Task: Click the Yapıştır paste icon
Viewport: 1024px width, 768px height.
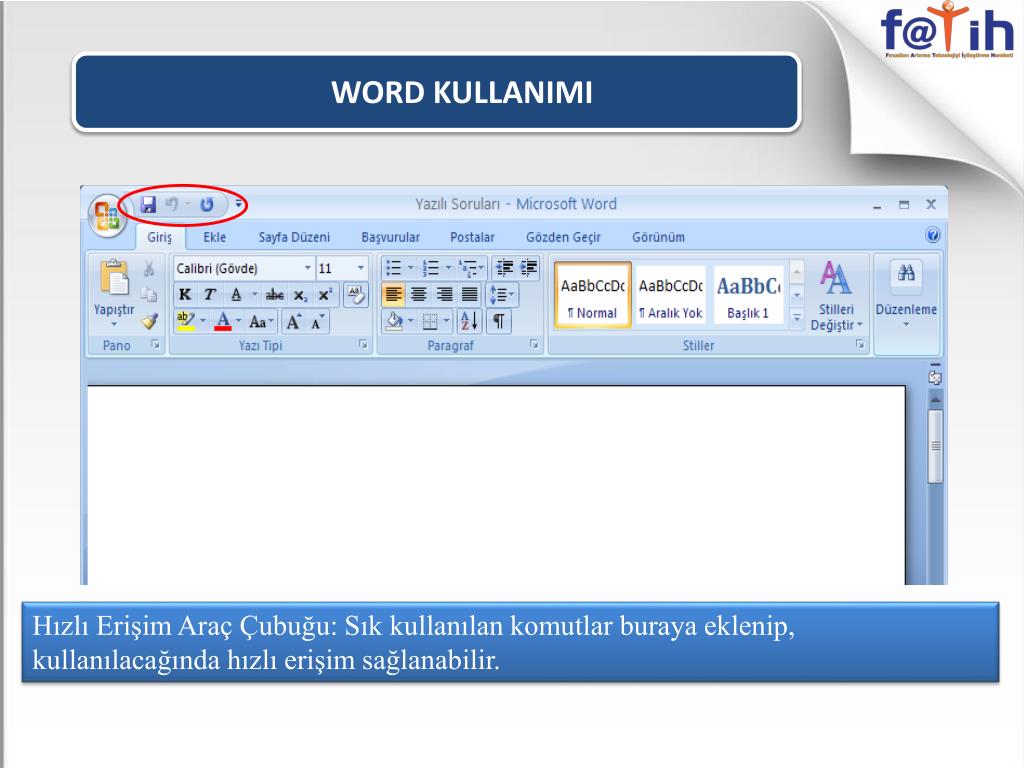Action: pos(114,278)
